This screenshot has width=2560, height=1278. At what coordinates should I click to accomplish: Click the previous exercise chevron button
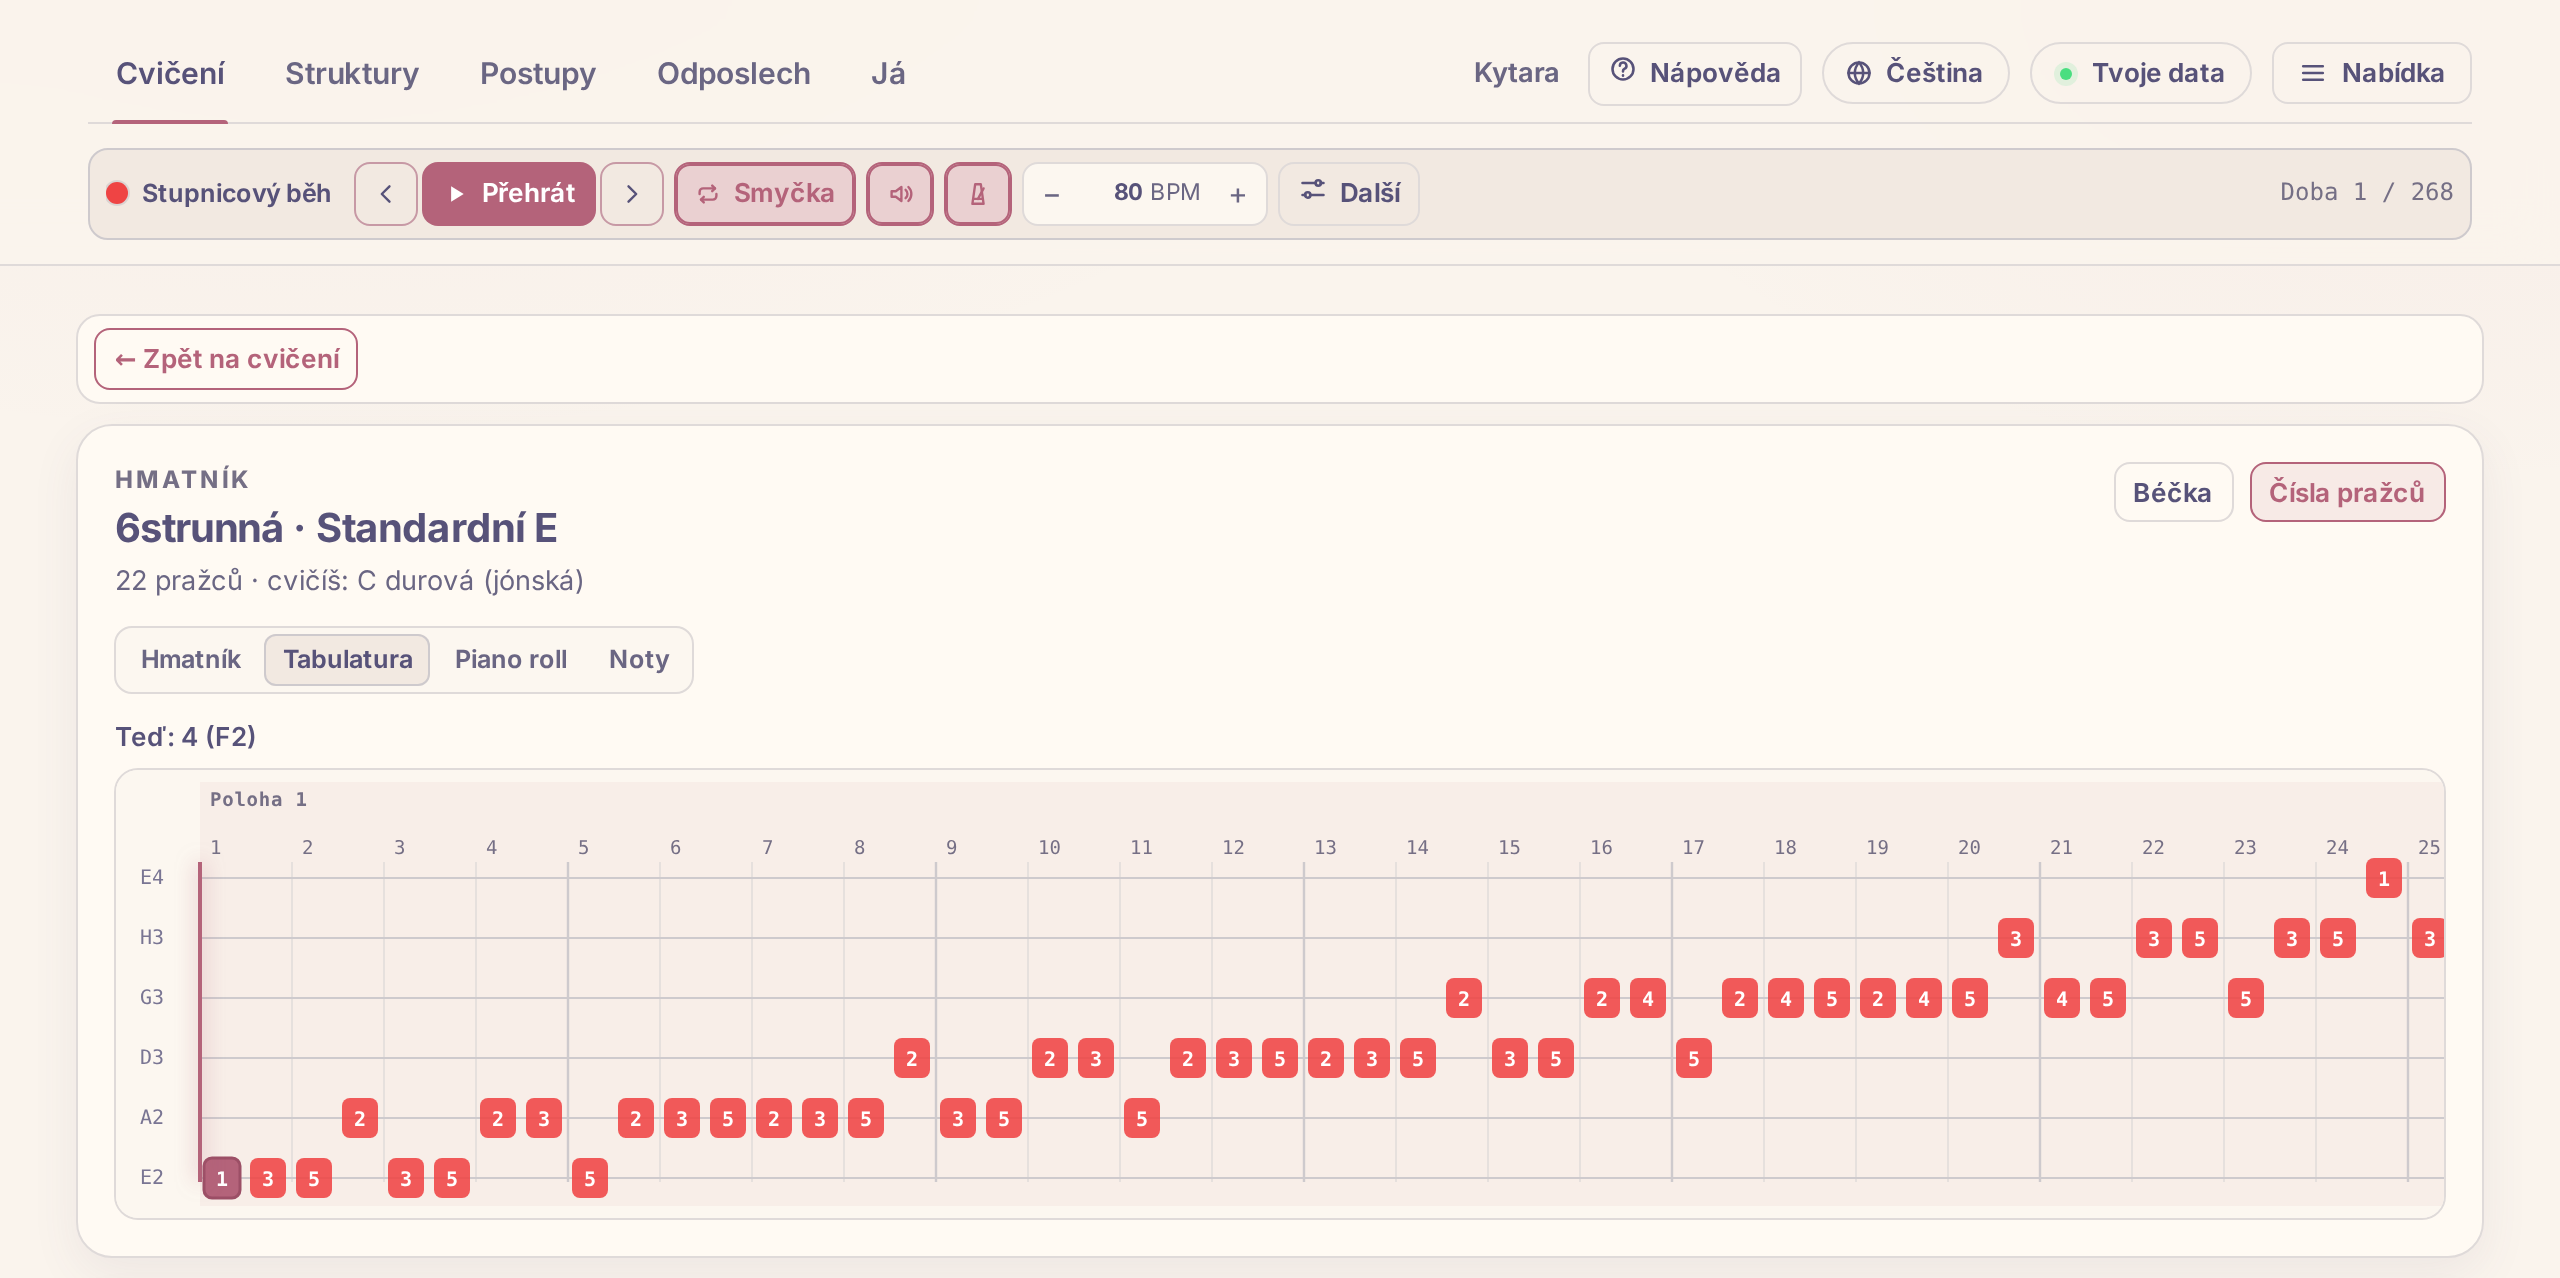click(x=386, y=194)
